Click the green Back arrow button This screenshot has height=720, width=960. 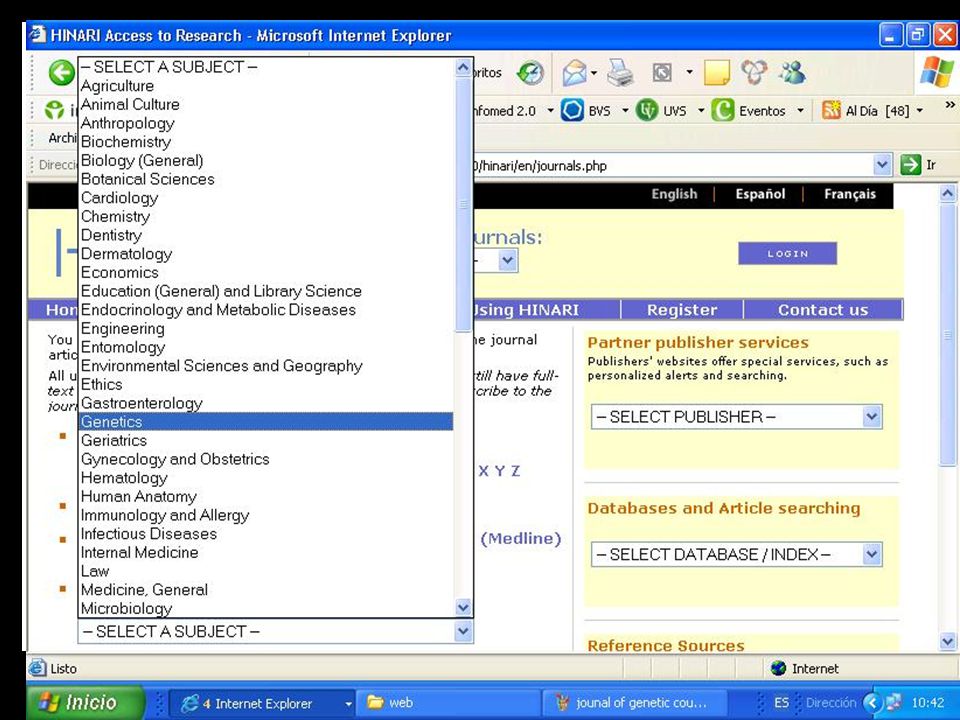[61, 73]
